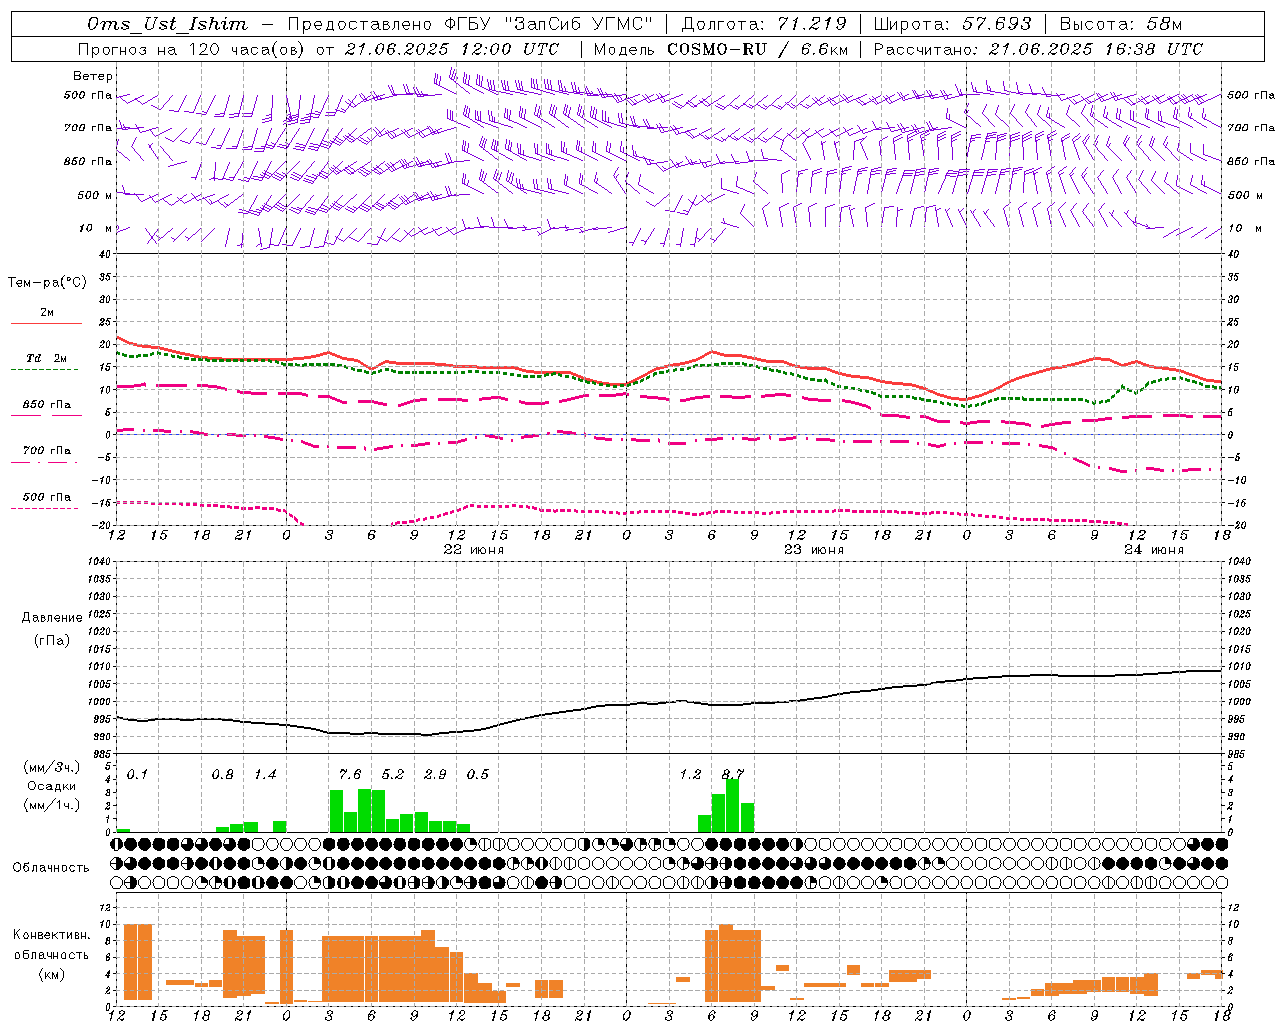Click the Td 2м dew point legend entry

(x=47, y=358)
